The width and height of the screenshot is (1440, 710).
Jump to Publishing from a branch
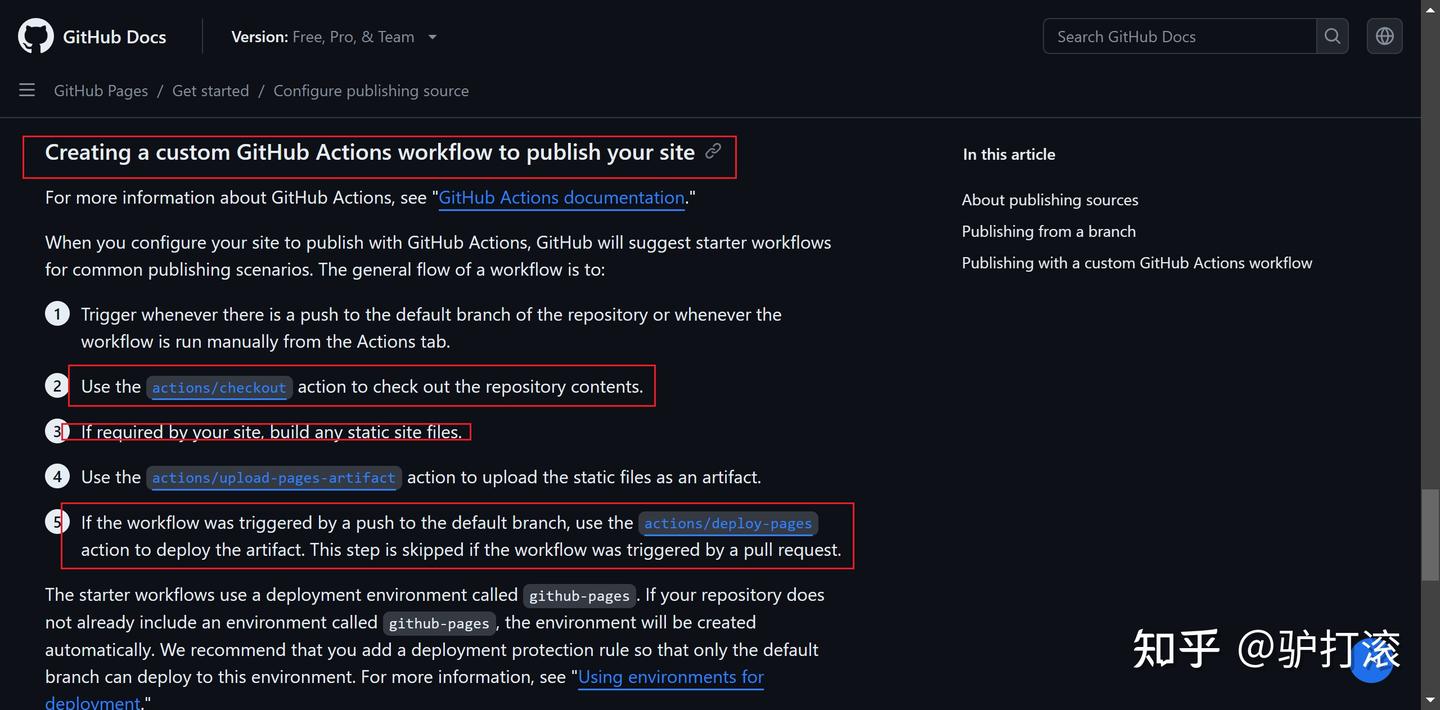1049,231
